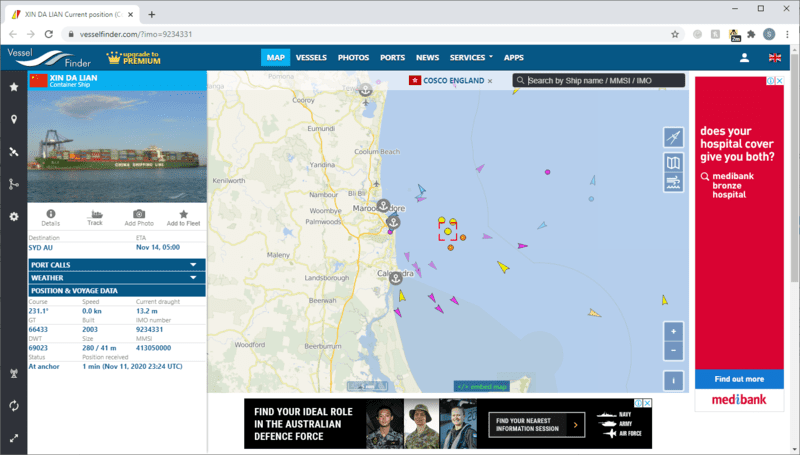
Task: Open the APPS navigation item
Action: pos(514,58)
